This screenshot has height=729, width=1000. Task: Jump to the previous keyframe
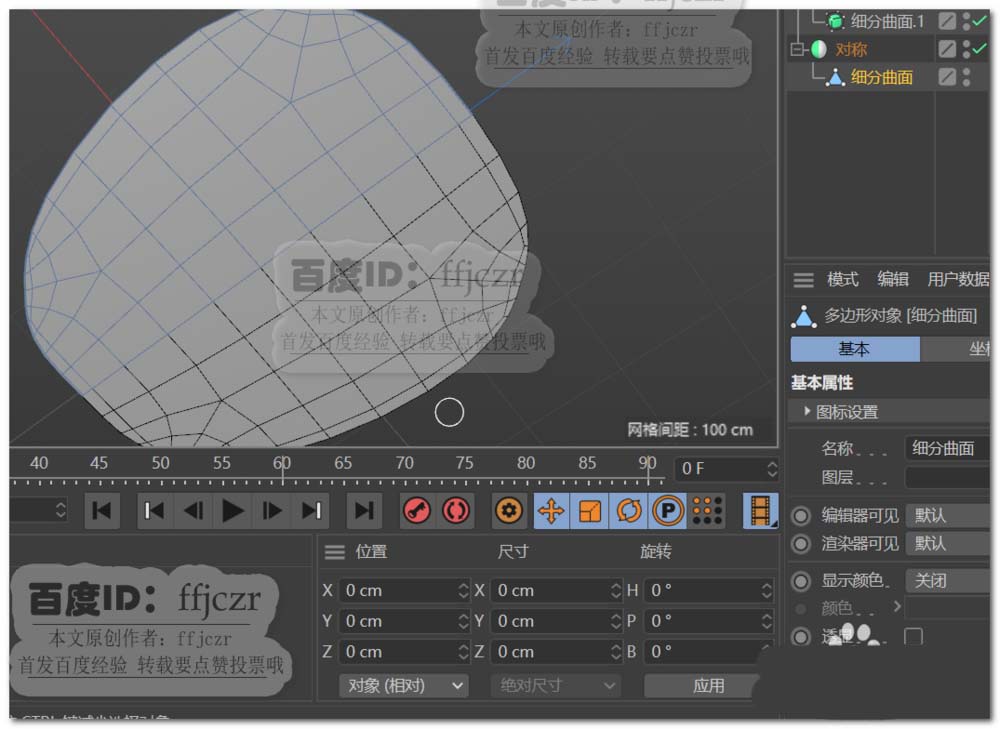point(154,511)
